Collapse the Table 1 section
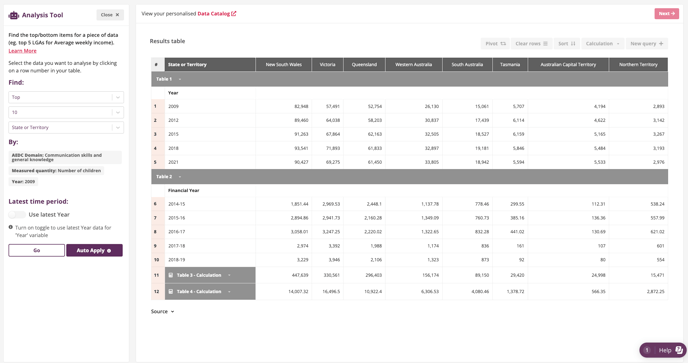Screen dimensions: 688x363 pos(179,79)
